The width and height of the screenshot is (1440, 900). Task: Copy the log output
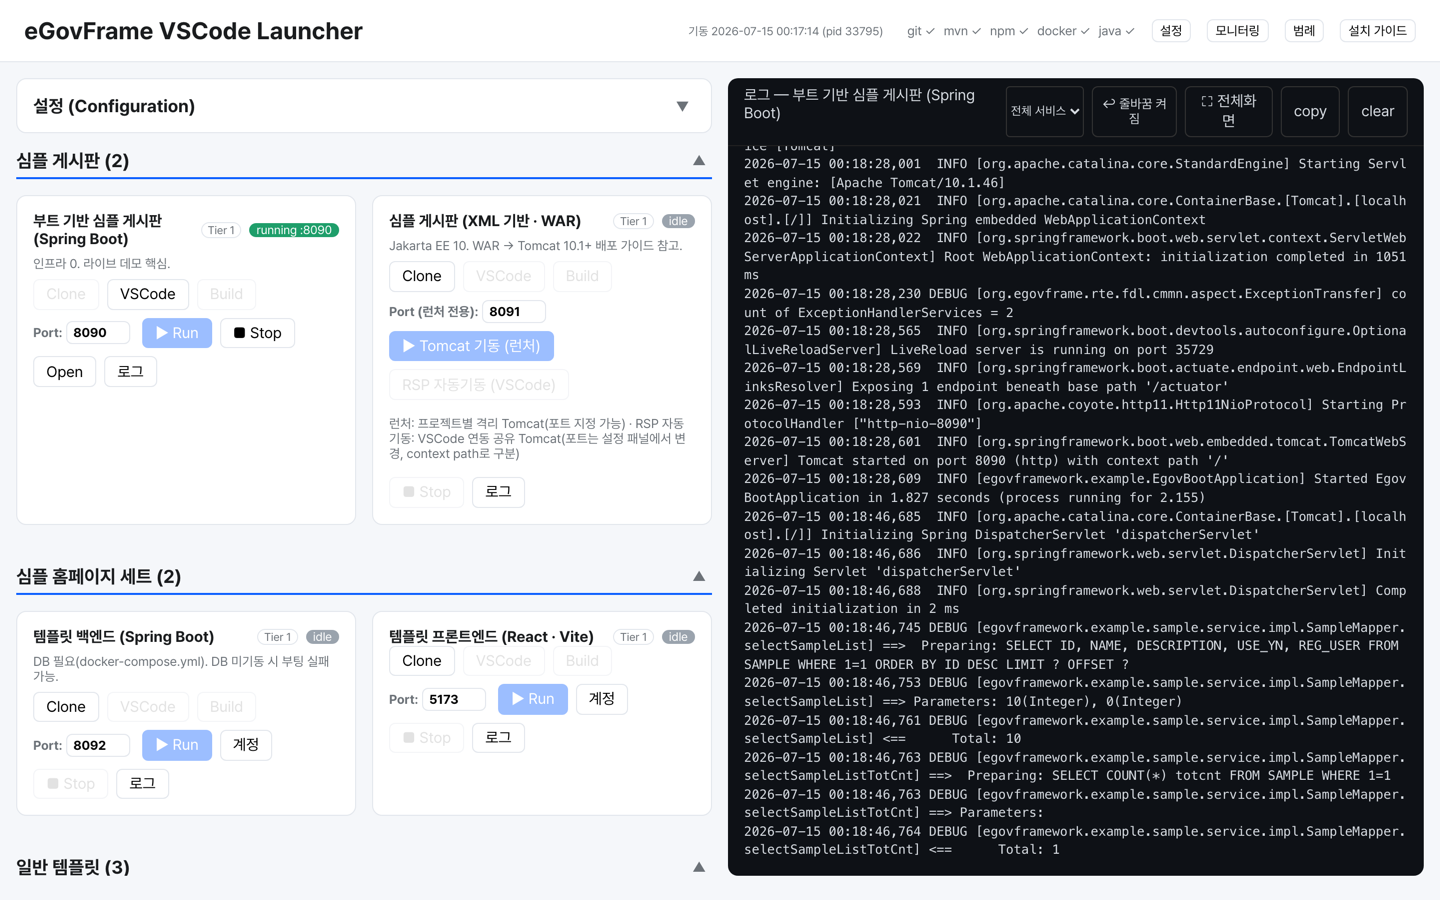click(x=1310, y=111)
